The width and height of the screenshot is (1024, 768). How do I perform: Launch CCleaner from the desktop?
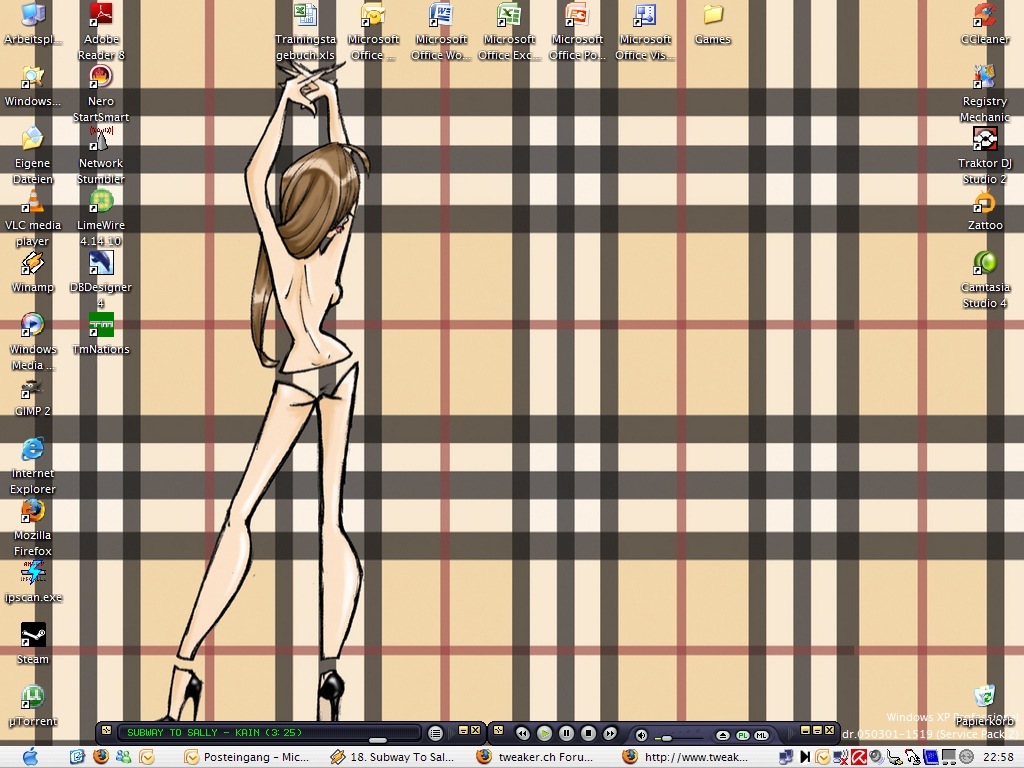[x=985, y=16]
